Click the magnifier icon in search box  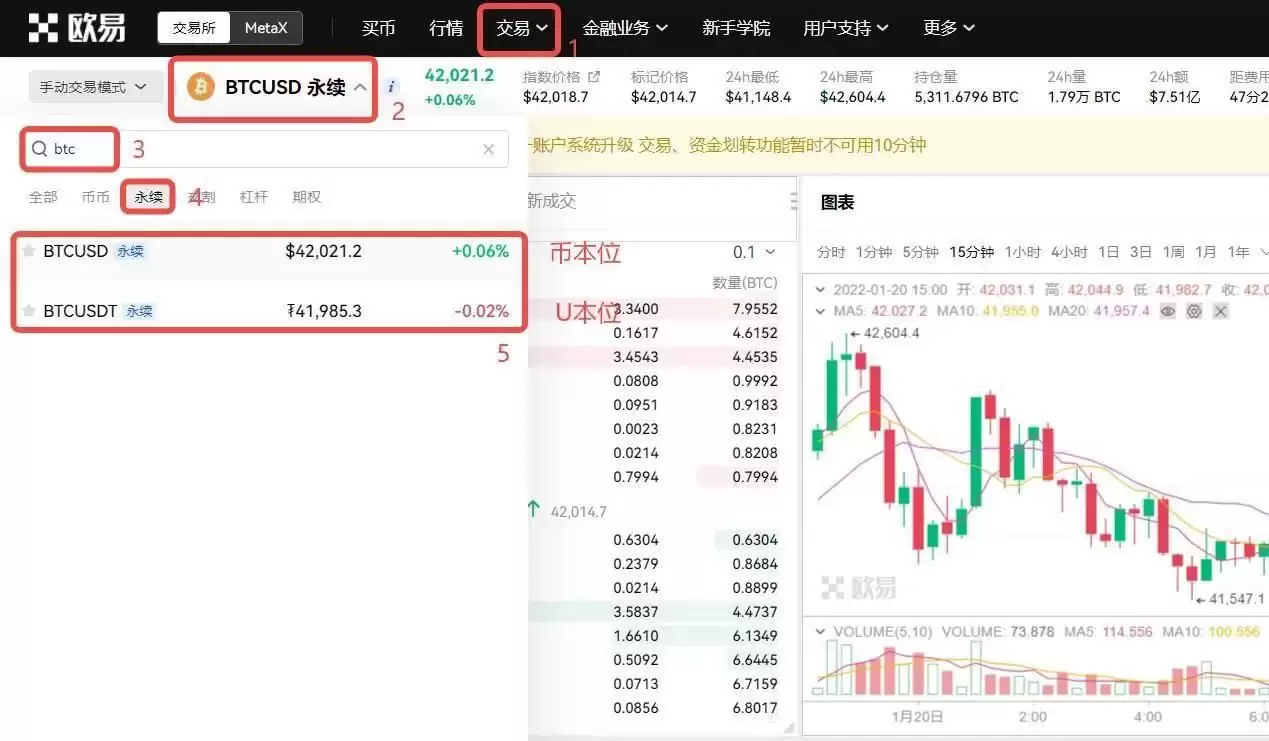(39, 148)
